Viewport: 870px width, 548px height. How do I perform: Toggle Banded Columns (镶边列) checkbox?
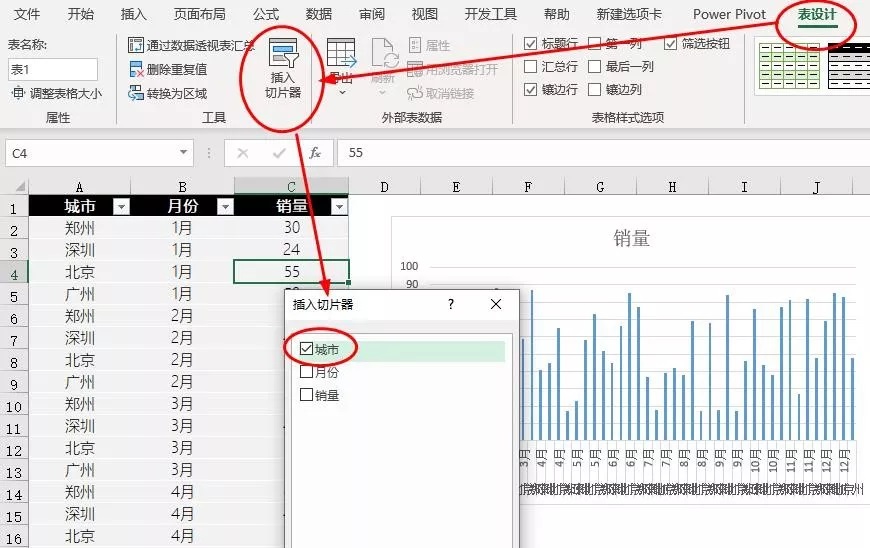click(x=594, y=89)
